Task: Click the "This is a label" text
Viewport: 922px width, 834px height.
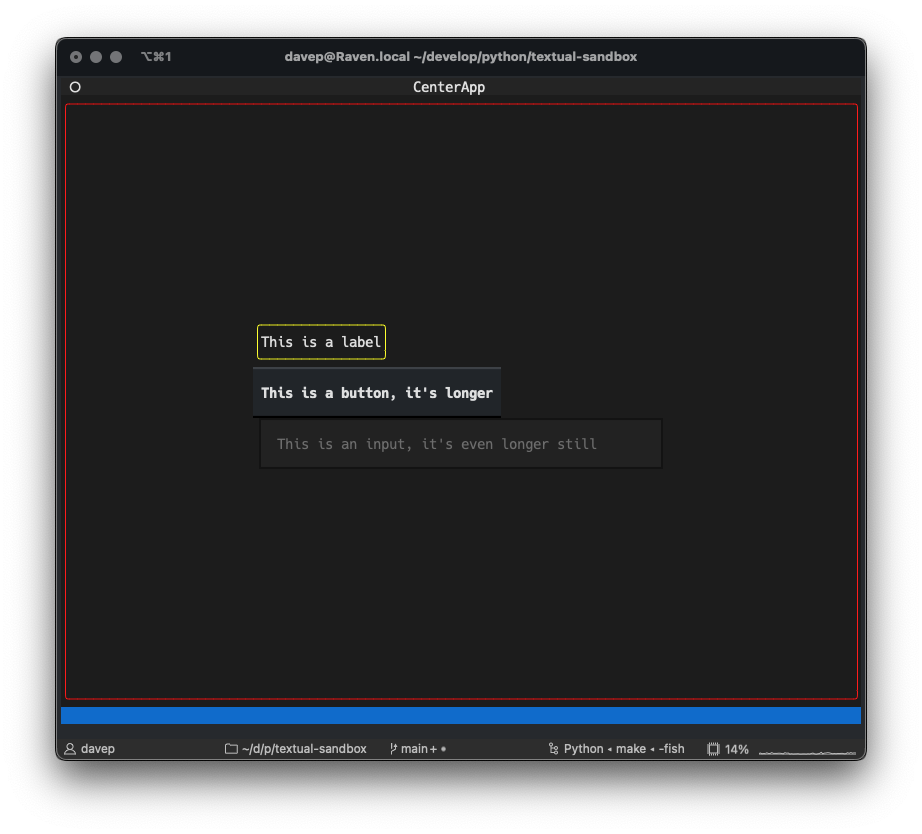Action: coord(321,342)
